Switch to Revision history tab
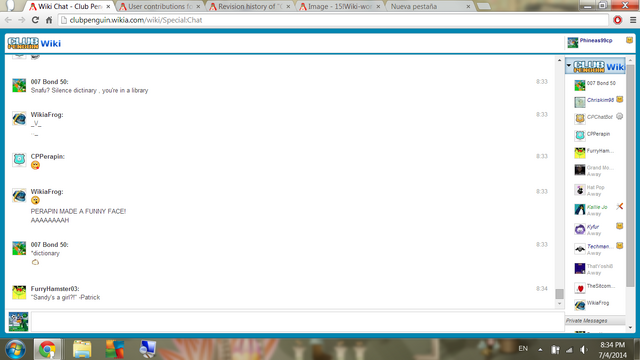Screen dimensions: 640x360 pyautogui.click(x=250, y=7)
